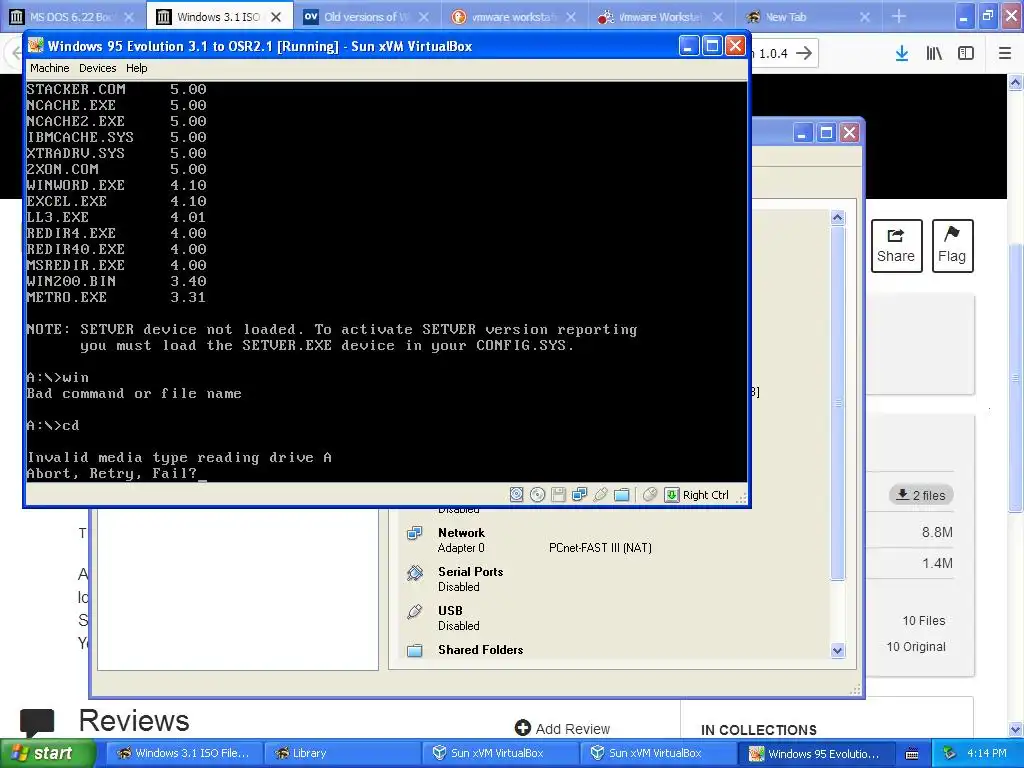The image size is (1024, 768).
Task: Click the browser page scroll down arrow
Action: point(1016,729)
